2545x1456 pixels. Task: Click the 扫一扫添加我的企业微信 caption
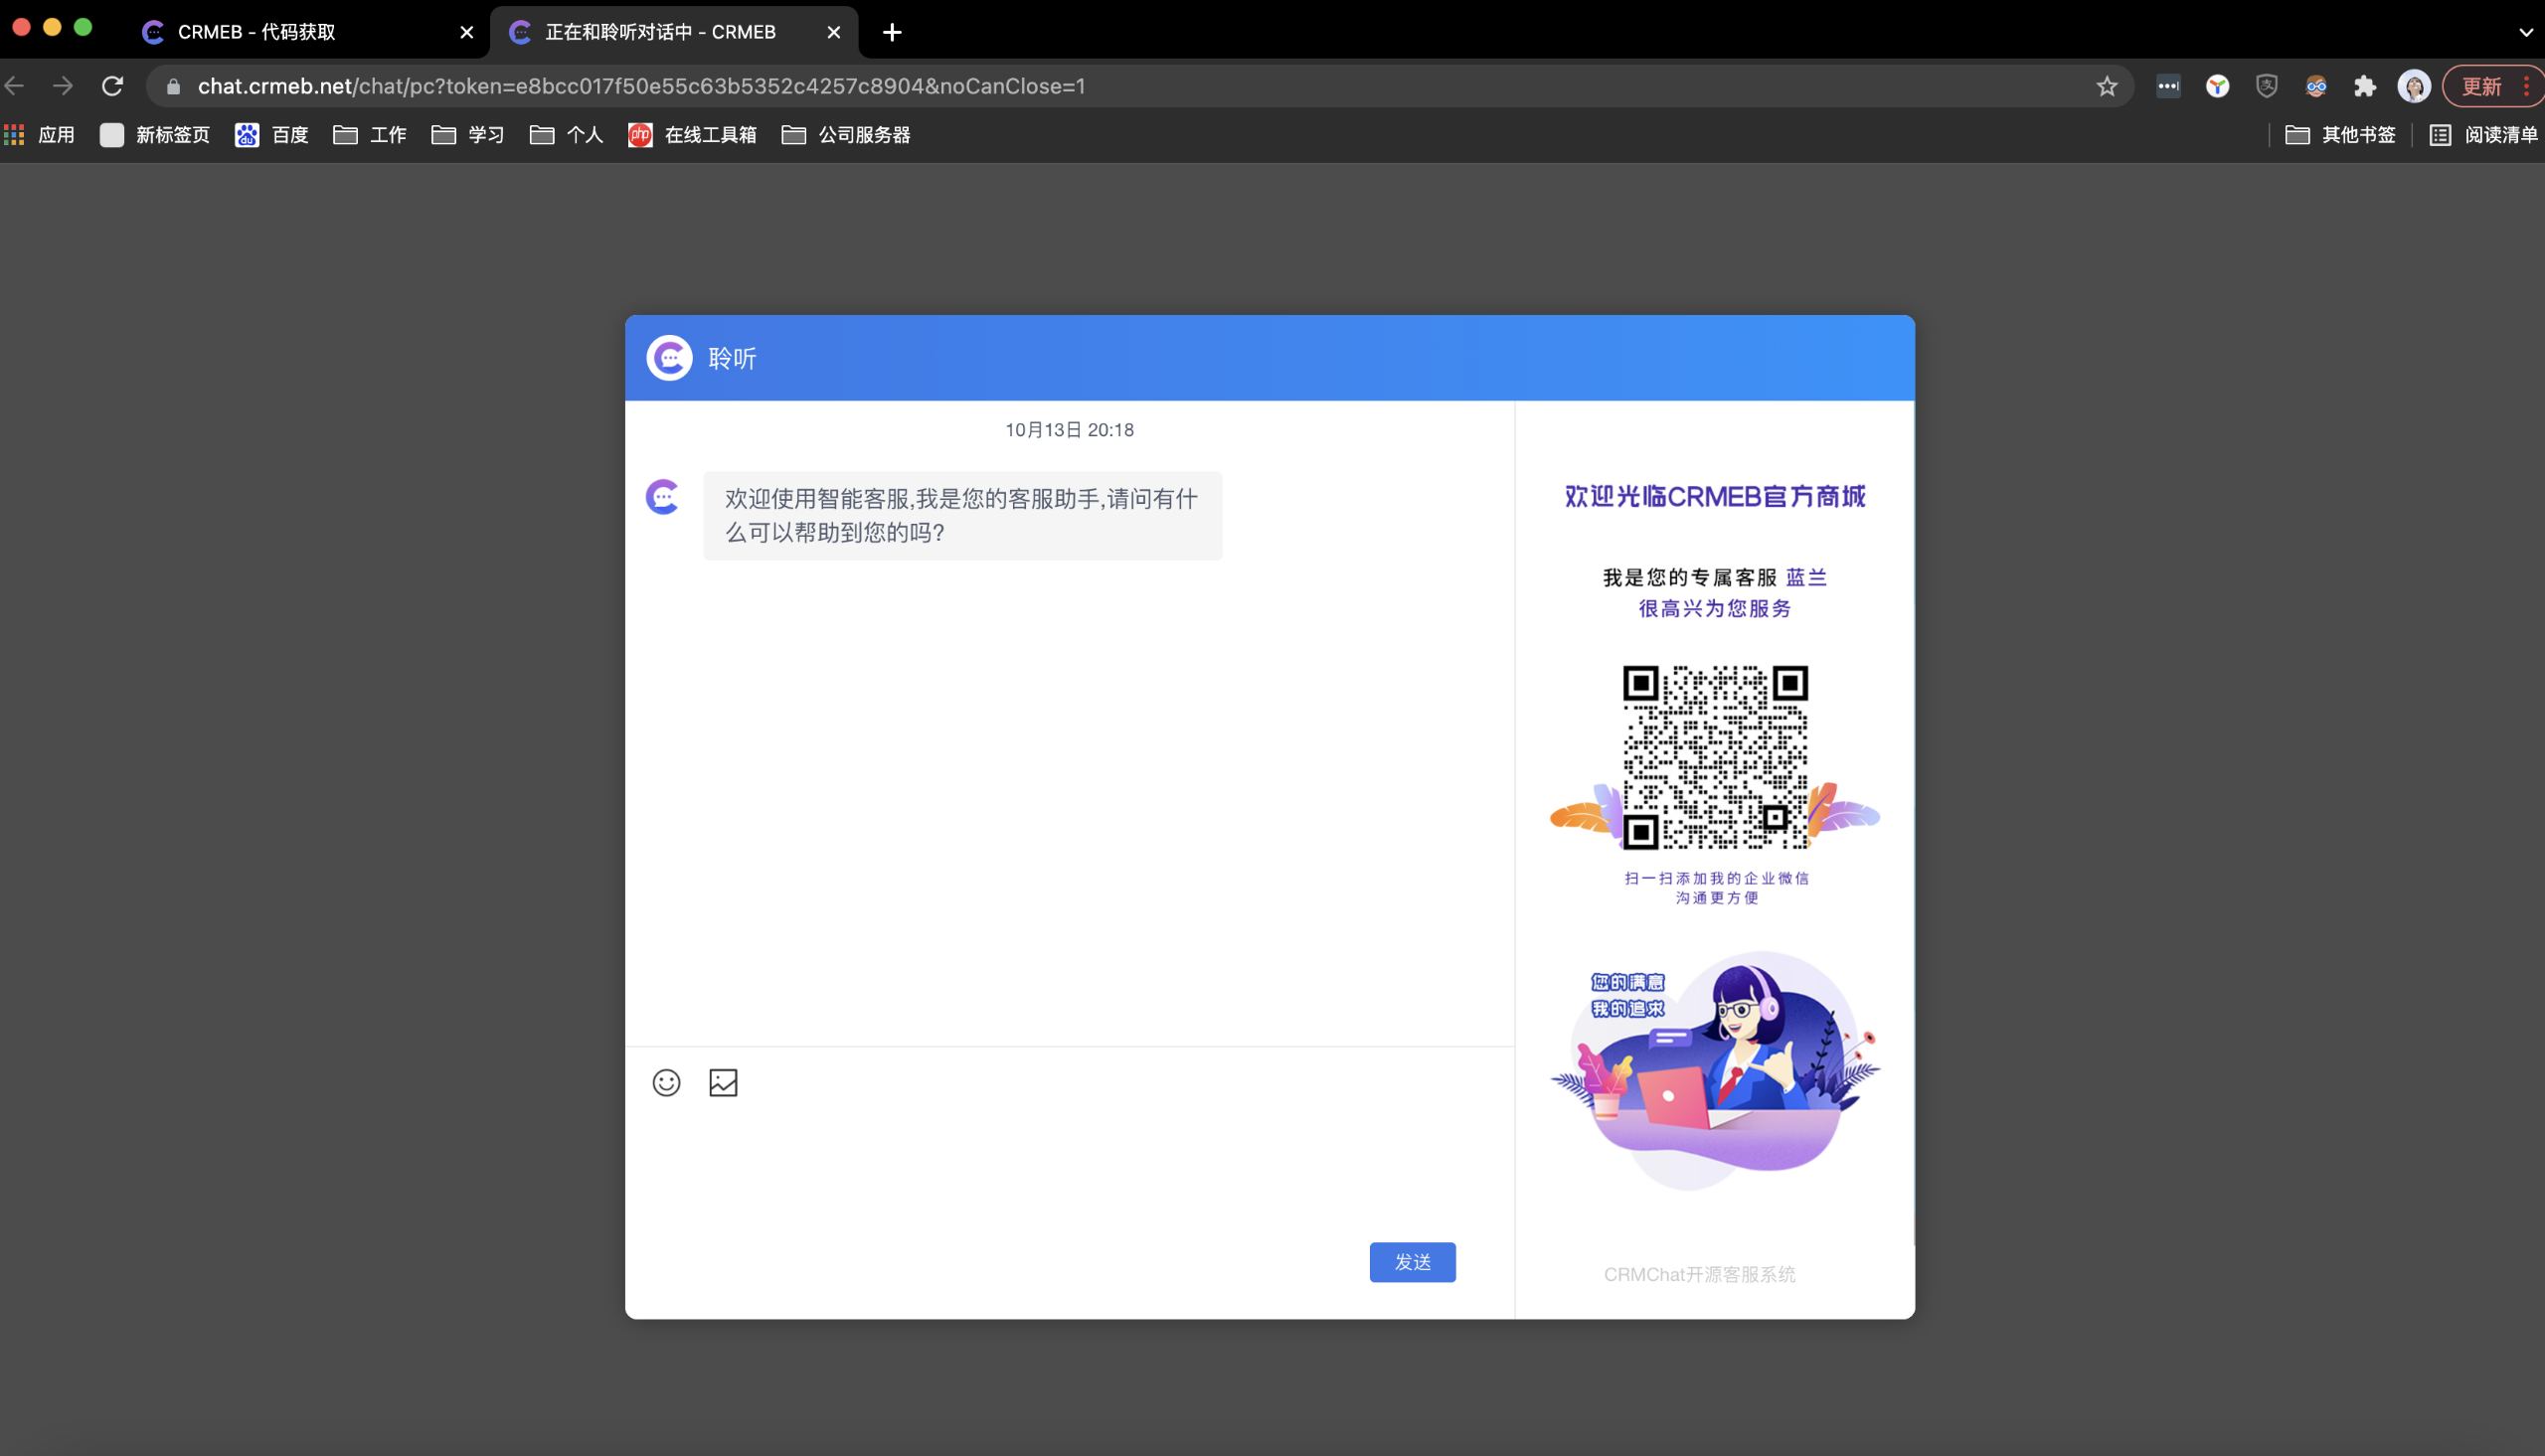click(1716, 878)
